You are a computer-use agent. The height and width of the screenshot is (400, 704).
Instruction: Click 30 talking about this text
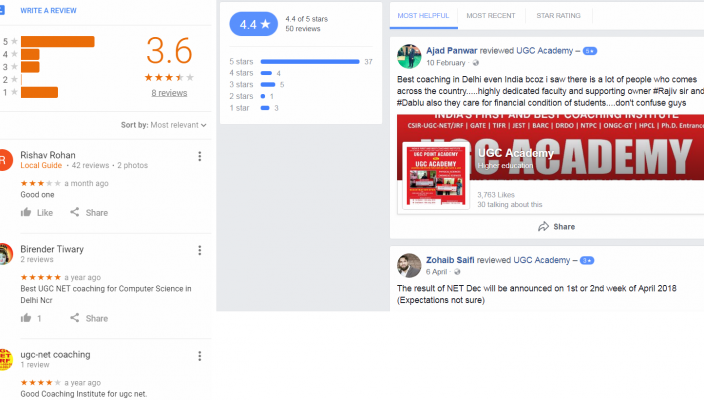(x=510, y=204)
